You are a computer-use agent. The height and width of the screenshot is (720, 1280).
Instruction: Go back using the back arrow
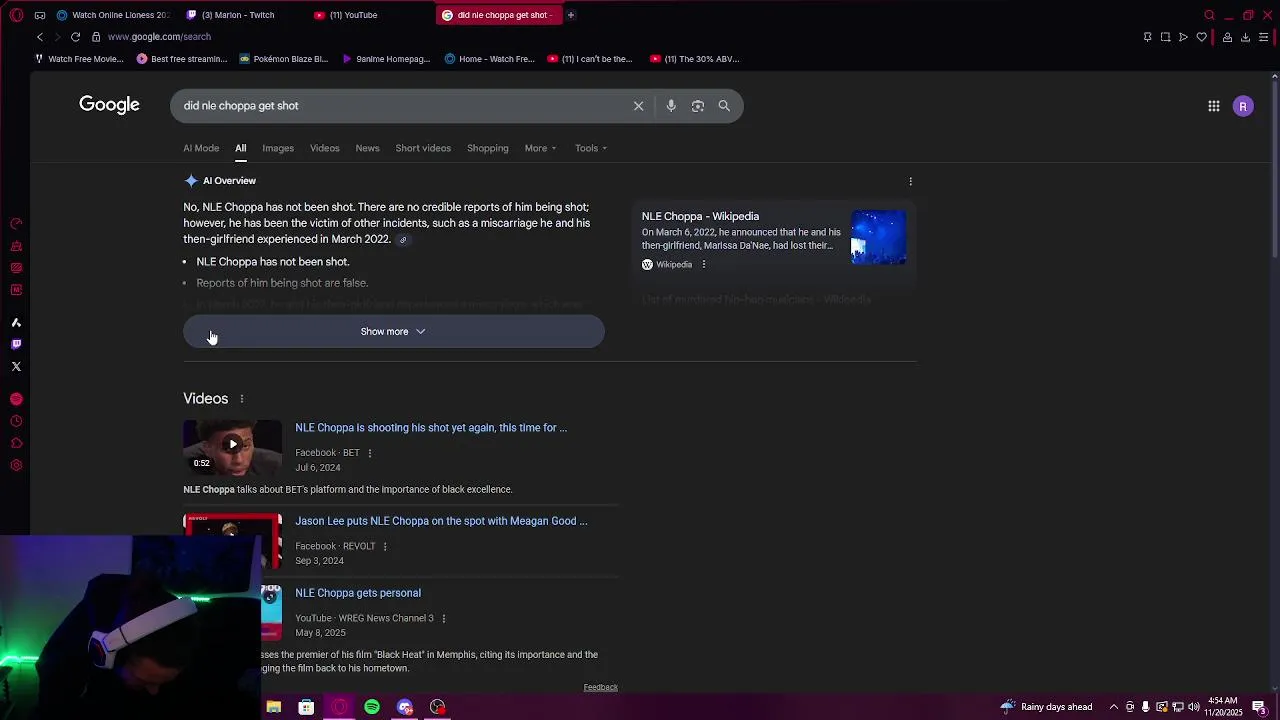click(x=40, y=37)
